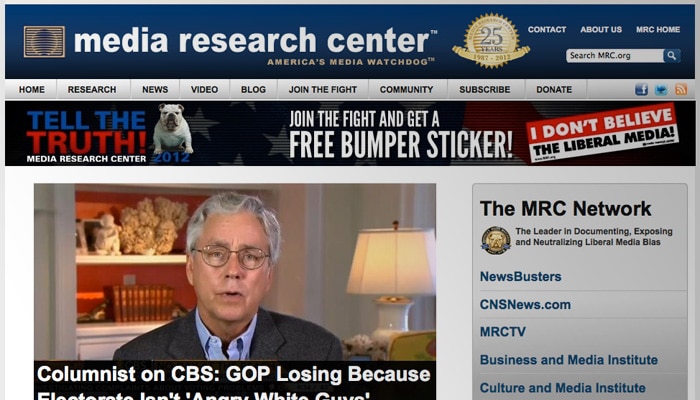Click the gold 25 Years anniversary seal
The image size is (700, 400).
coord(491,41)
